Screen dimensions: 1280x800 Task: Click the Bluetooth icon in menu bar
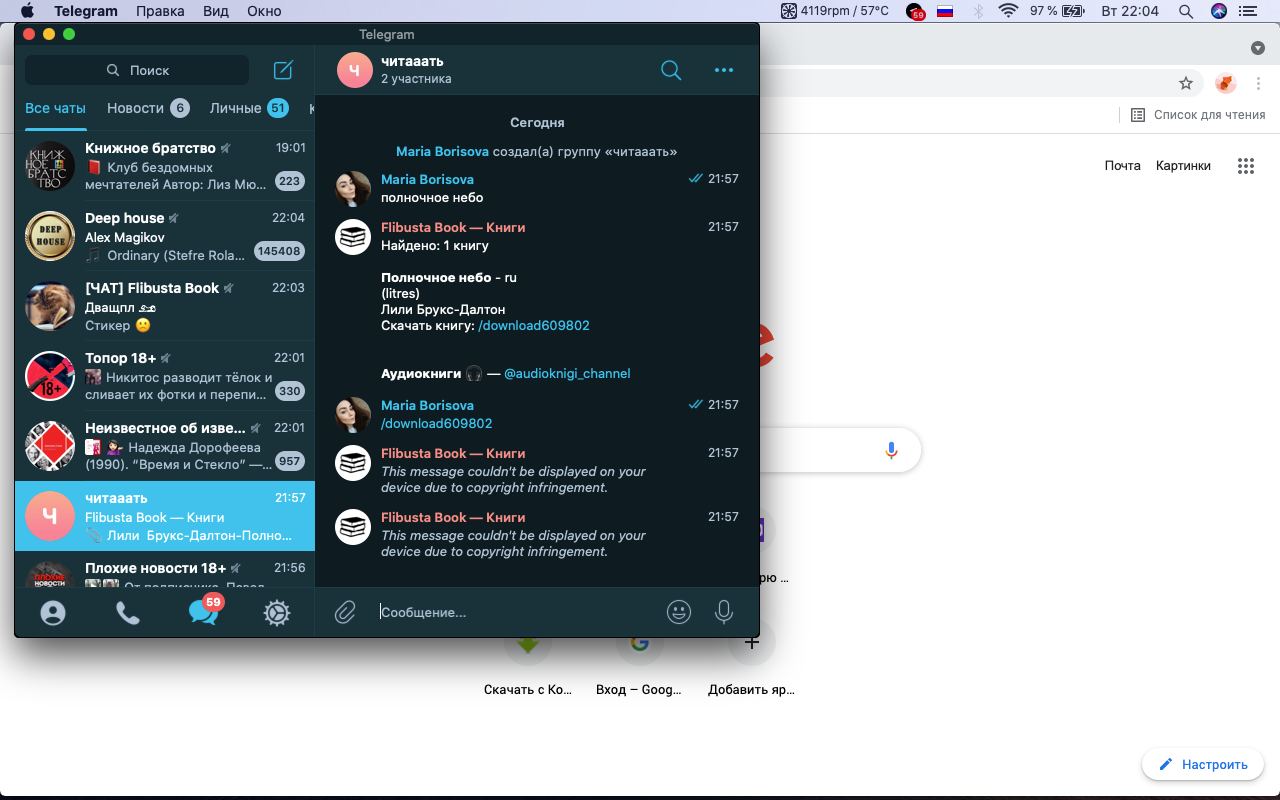click(x=979, y=11)
